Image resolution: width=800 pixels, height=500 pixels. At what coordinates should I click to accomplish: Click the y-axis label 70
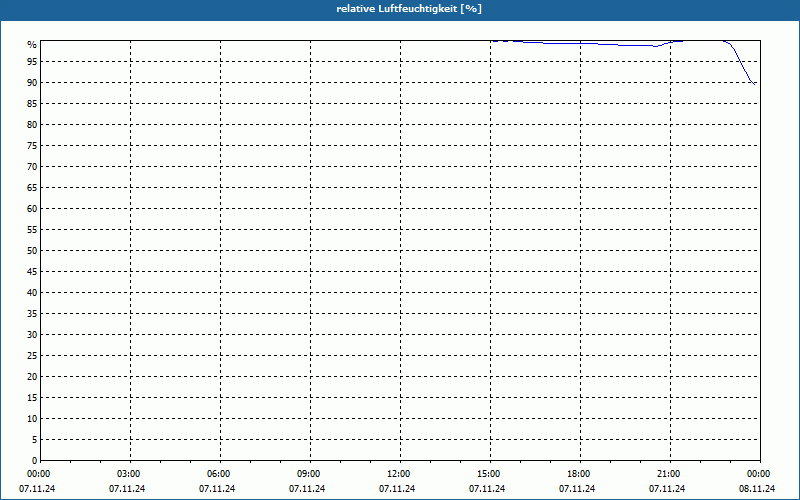pos(32,167)
